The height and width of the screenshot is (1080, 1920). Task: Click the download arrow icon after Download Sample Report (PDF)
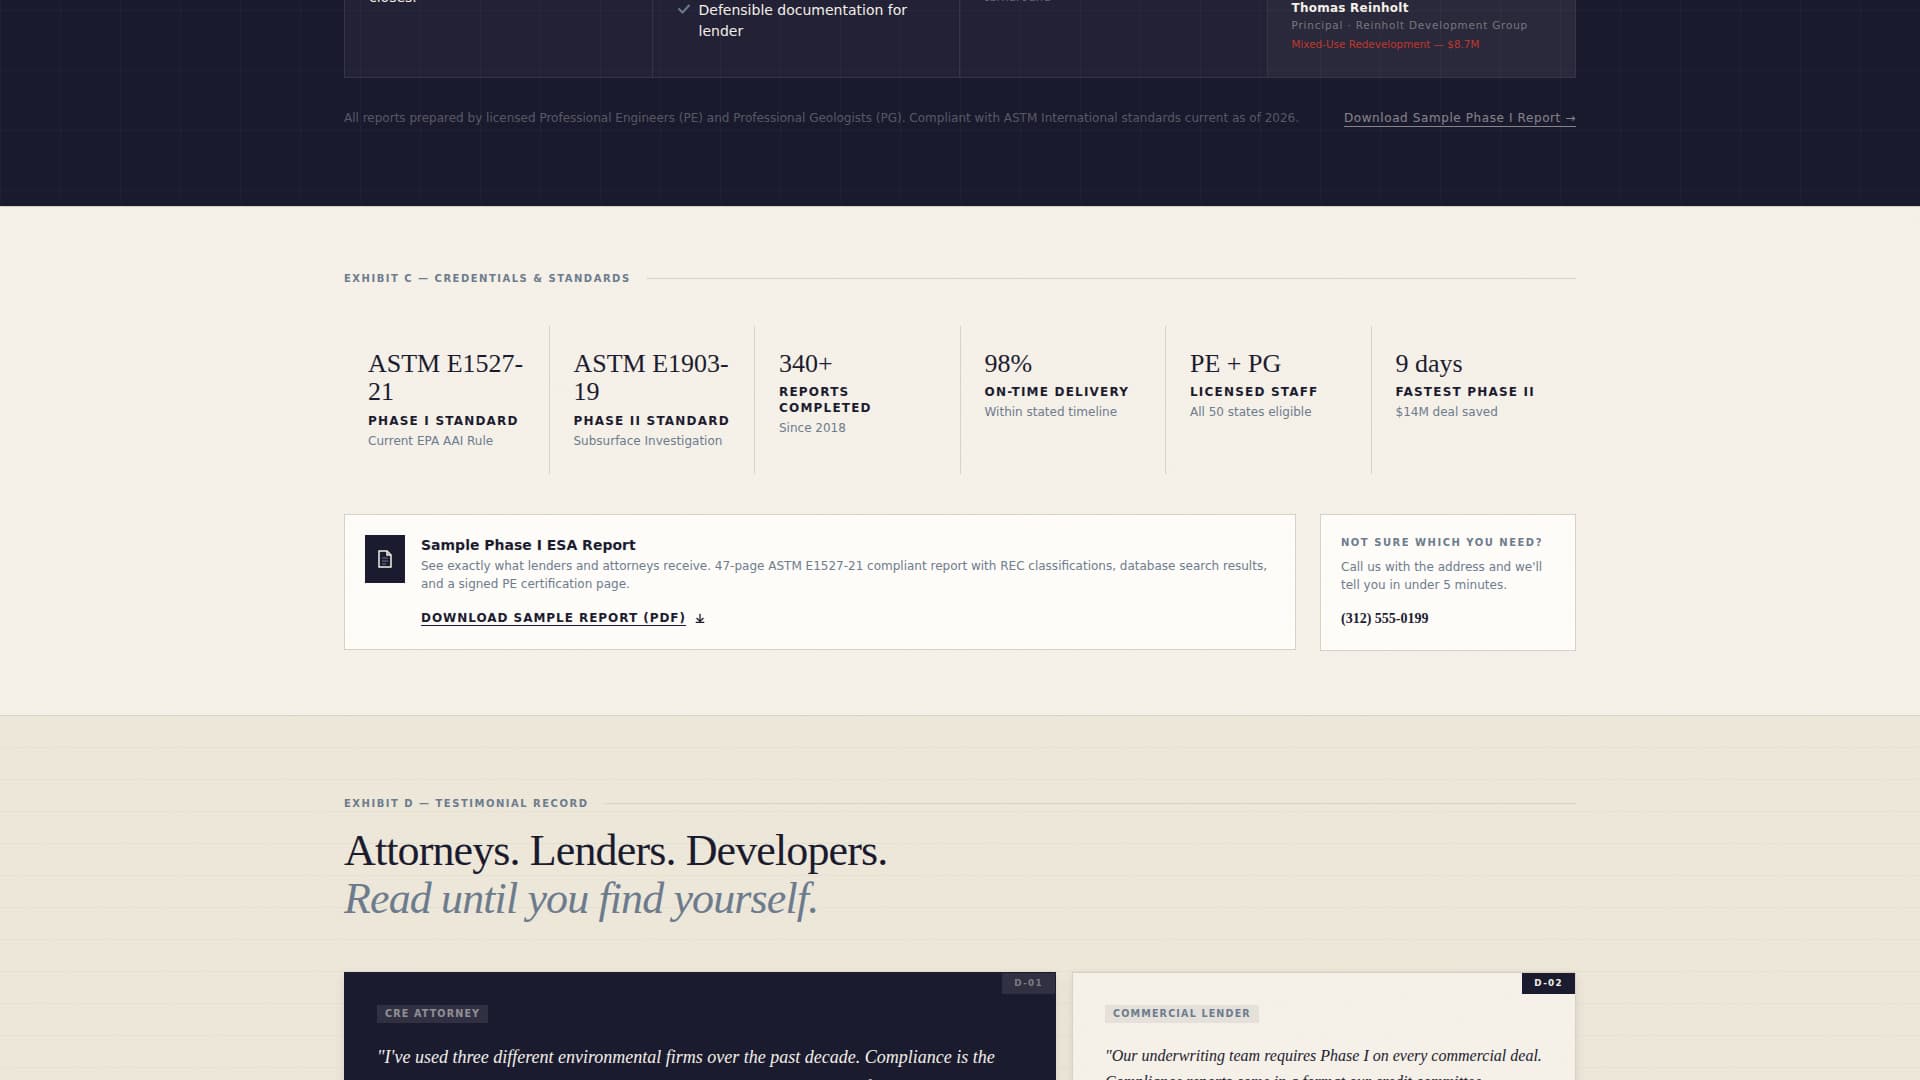pyautogui.click(x=700, y=618)
